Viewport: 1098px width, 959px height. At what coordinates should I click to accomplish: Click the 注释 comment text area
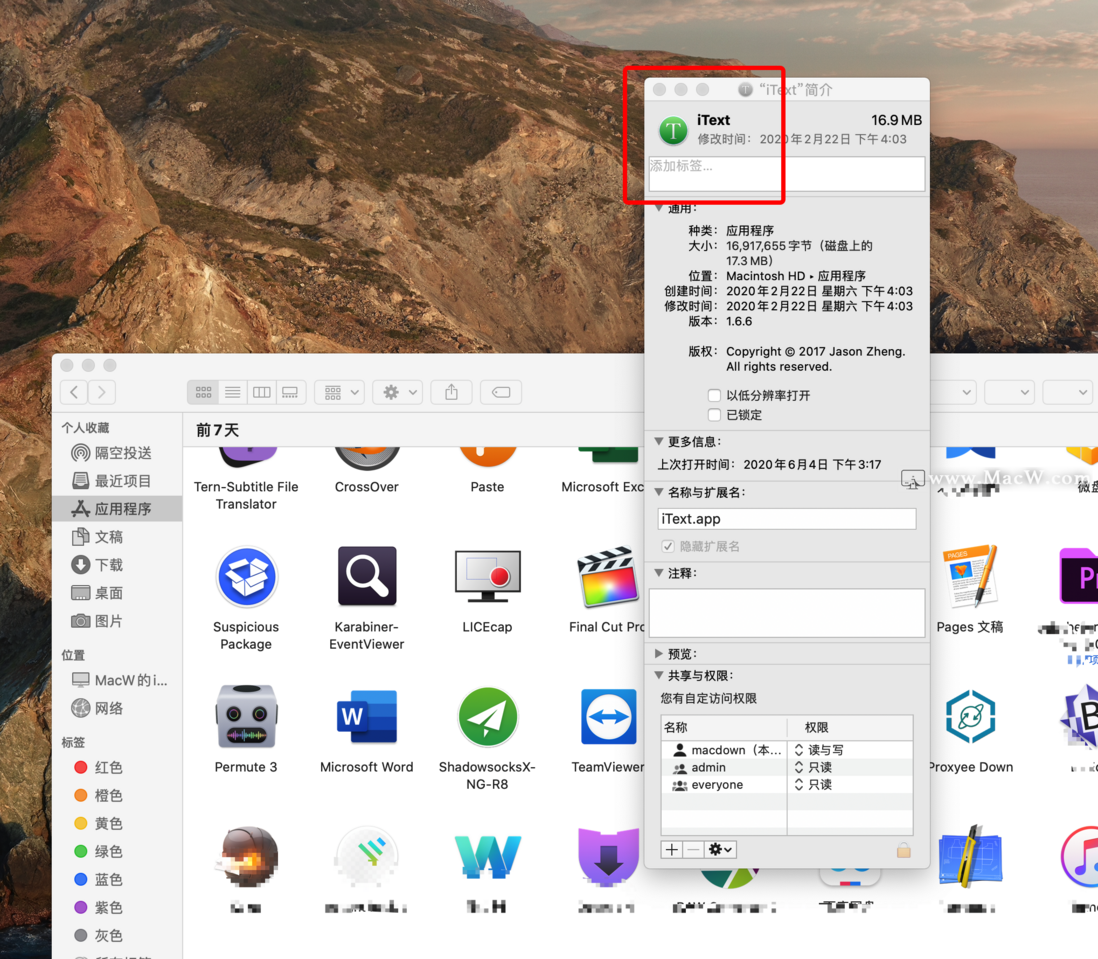point(787,613)
